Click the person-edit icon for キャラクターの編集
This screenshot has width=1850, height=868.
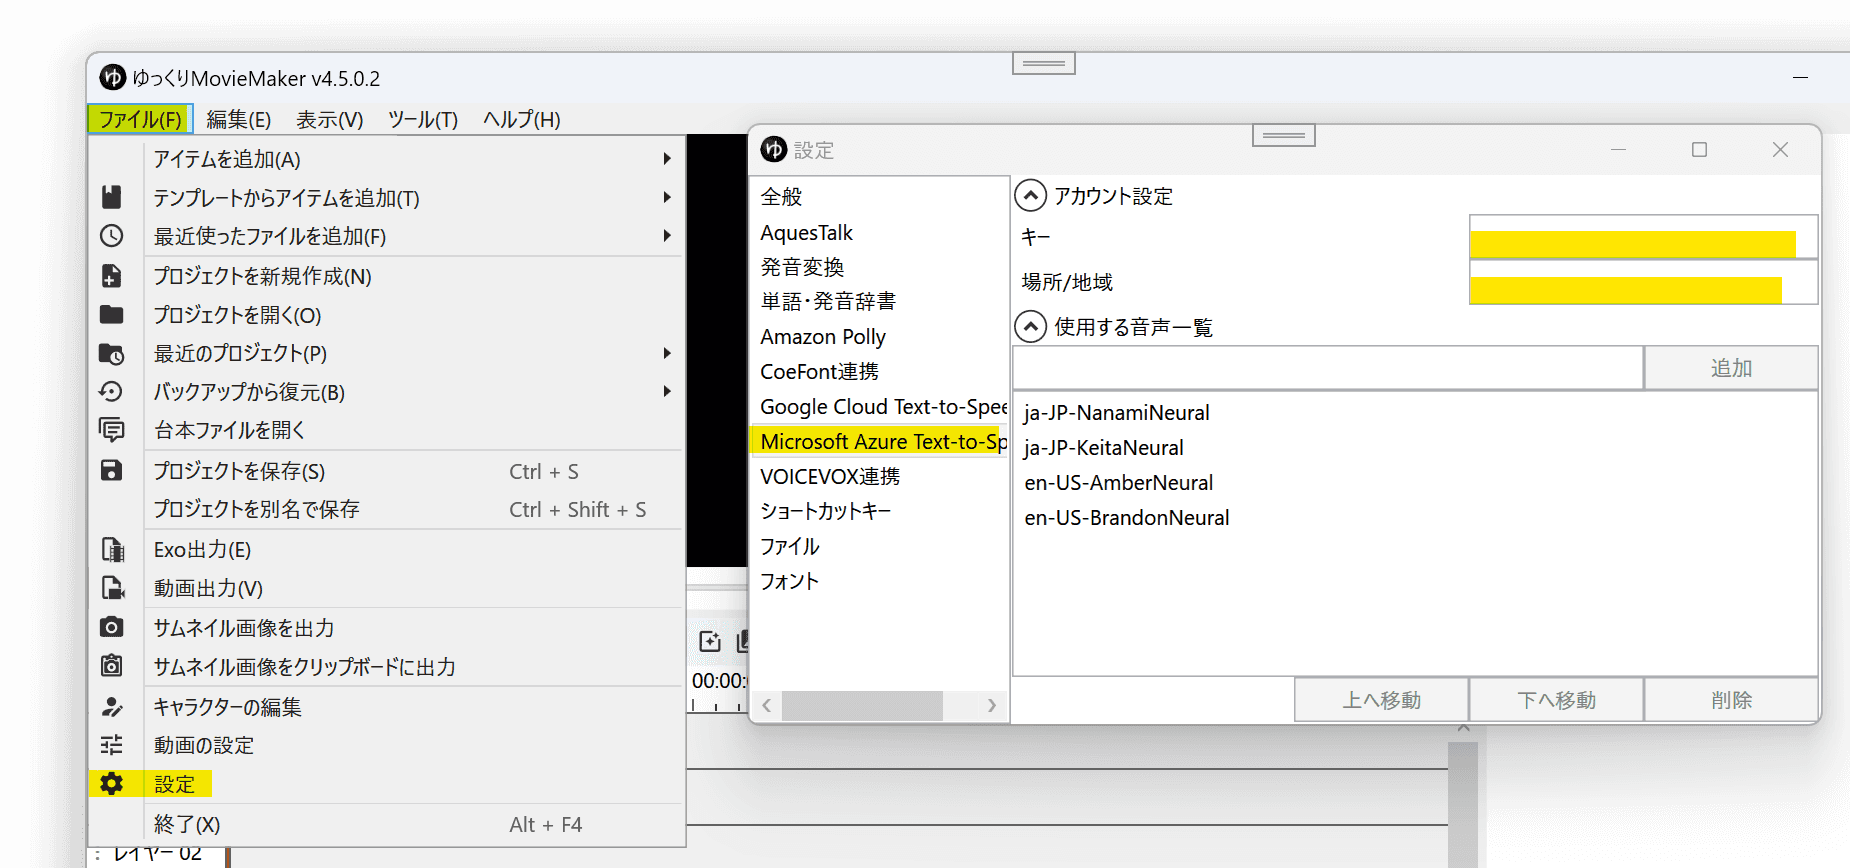click(x=112, y=707)
